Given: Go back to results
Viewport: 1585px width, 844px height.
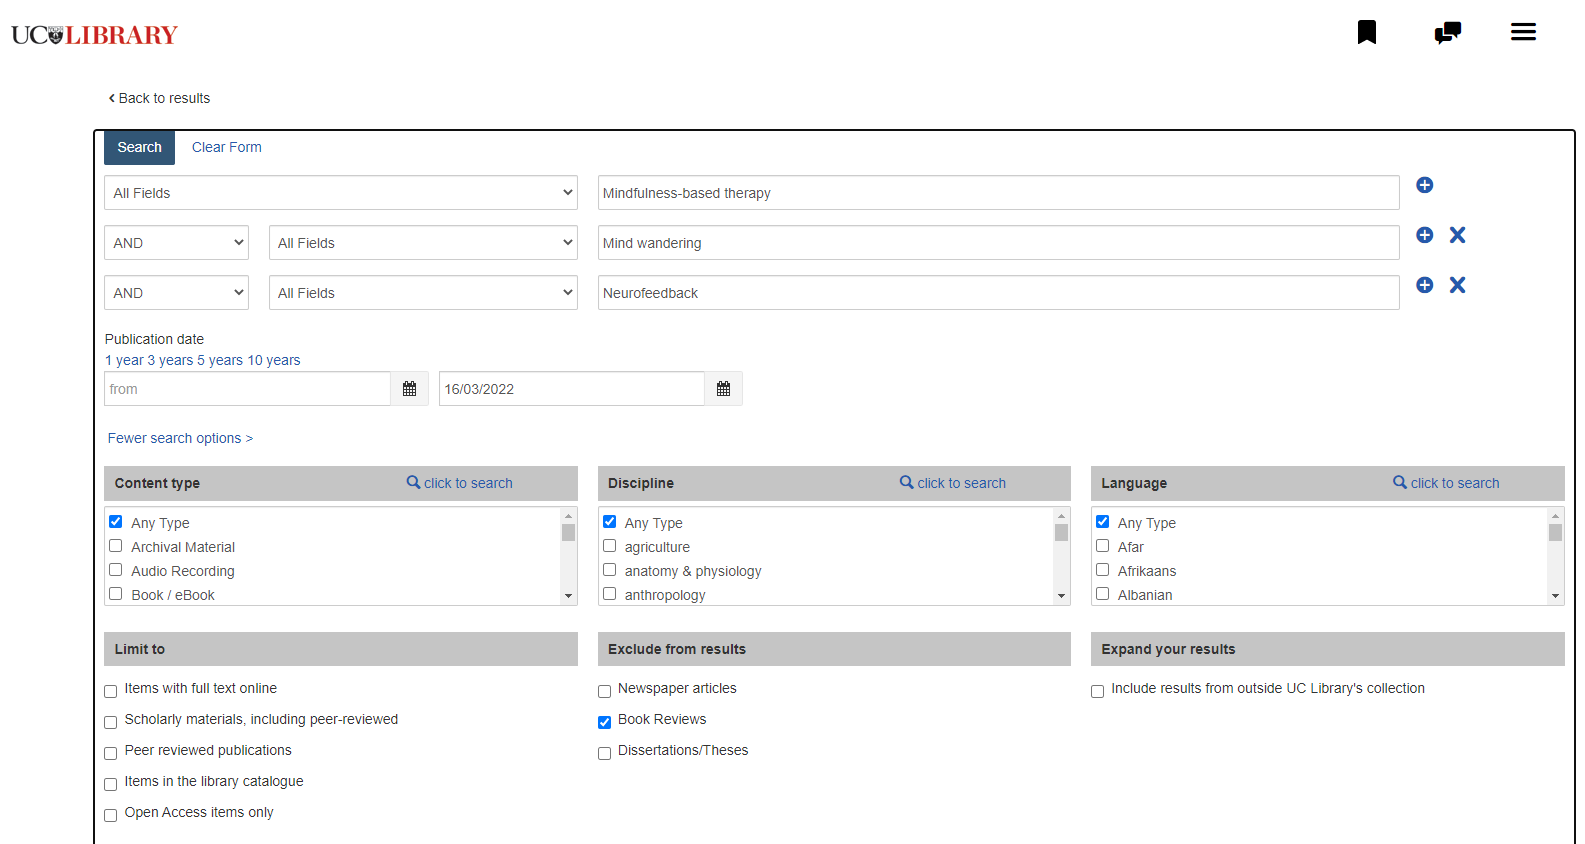Looking at the screenshot, I should coord(160,98).
